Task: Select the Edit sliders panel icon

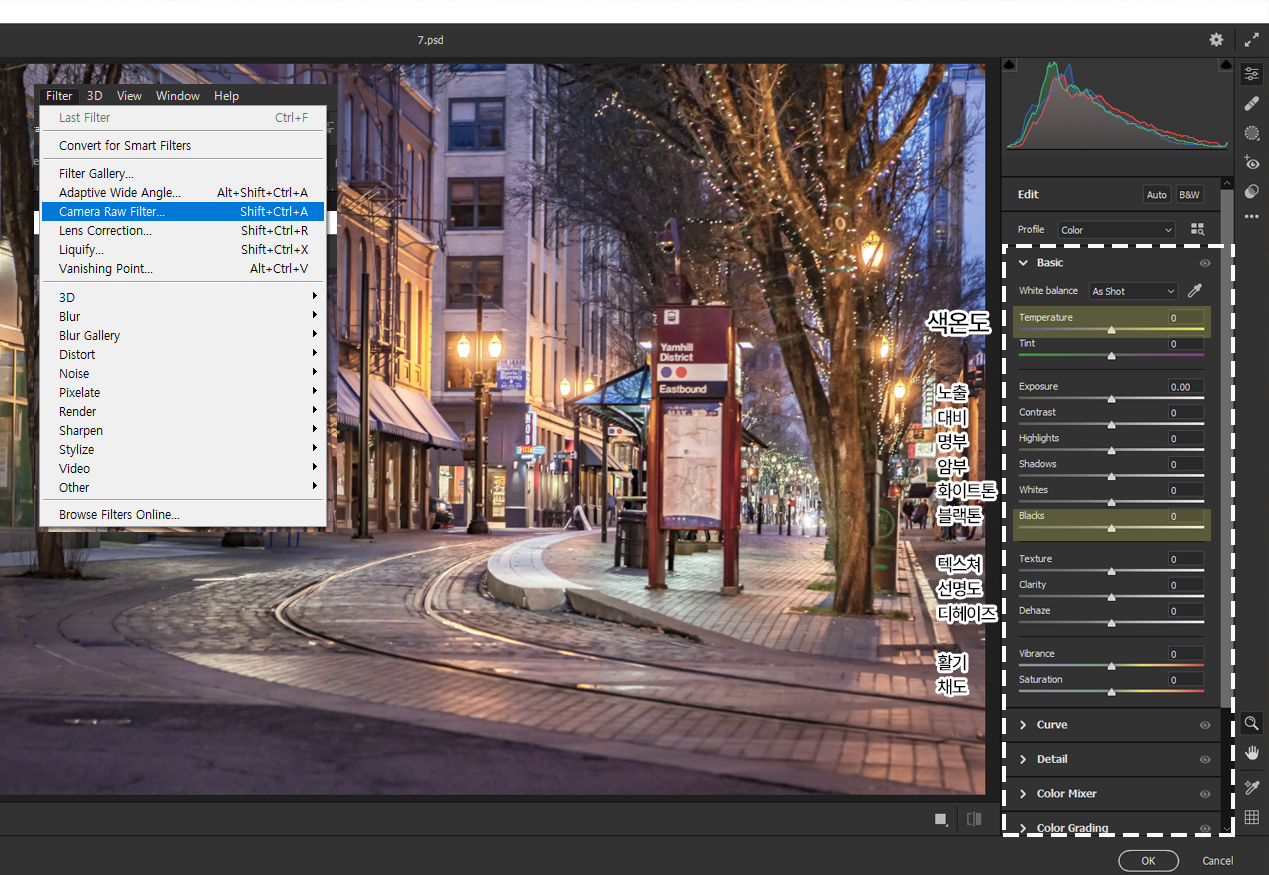Action: coord(1251,74)
